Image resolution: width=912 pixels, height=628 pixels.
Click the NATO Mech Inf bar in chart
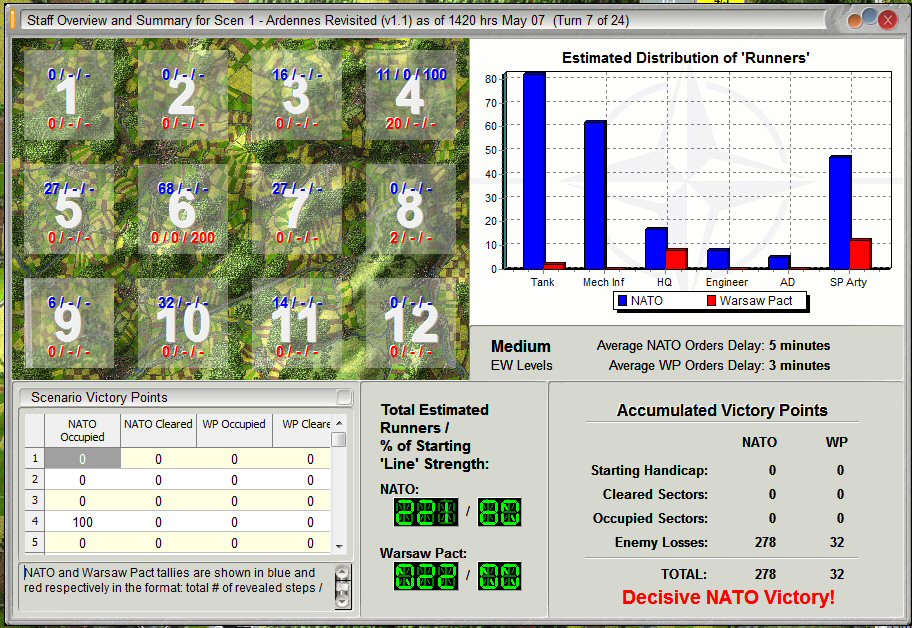[x=595, y=195]
